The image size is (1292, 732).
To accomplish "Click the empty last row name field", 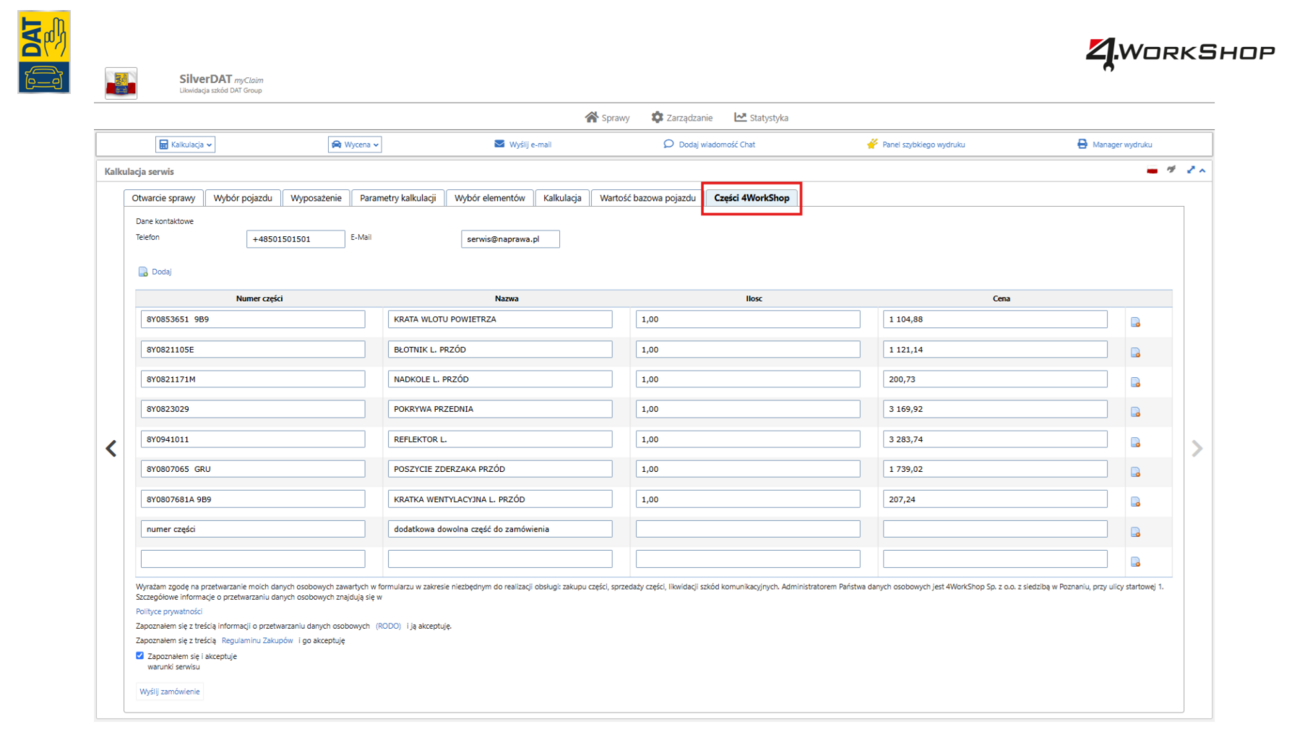I will pyautogui.click(x=500, y=559).
